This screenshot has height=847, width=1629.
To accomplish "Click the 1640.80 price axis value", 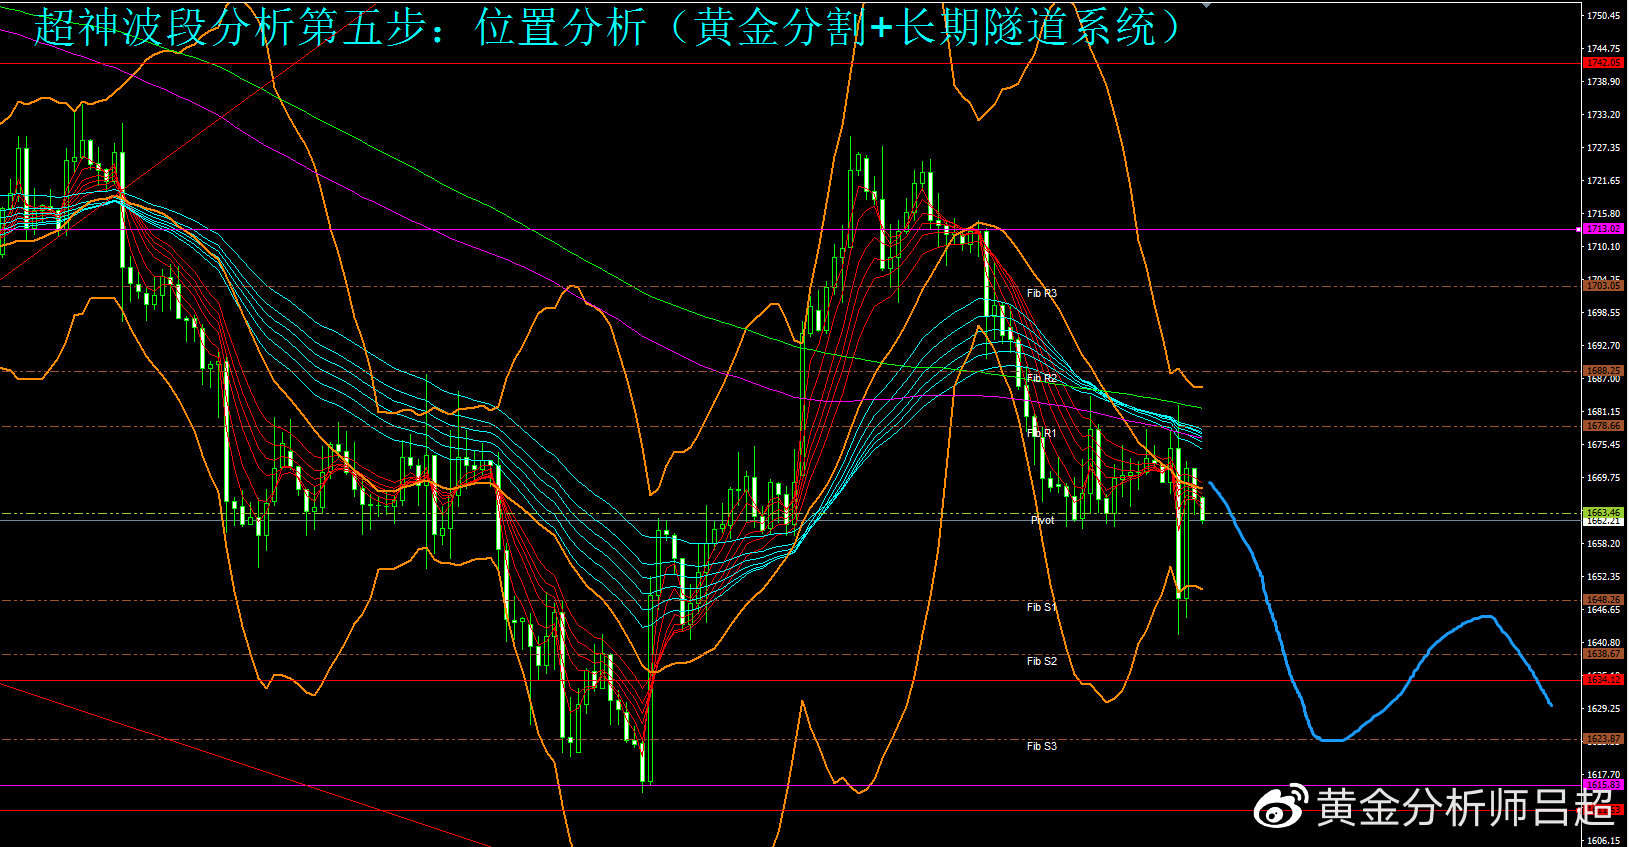I will pos(1603,643).
